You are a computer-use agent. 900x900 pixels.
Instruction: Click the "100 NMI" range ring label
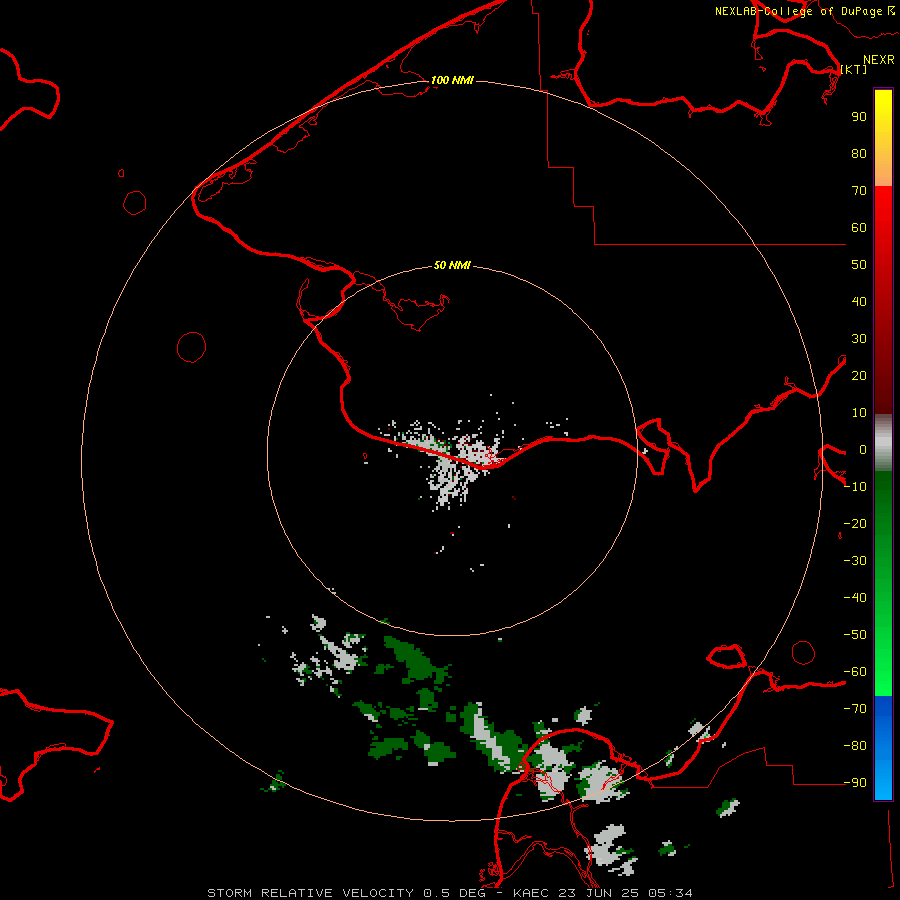(x=452, y=80)
